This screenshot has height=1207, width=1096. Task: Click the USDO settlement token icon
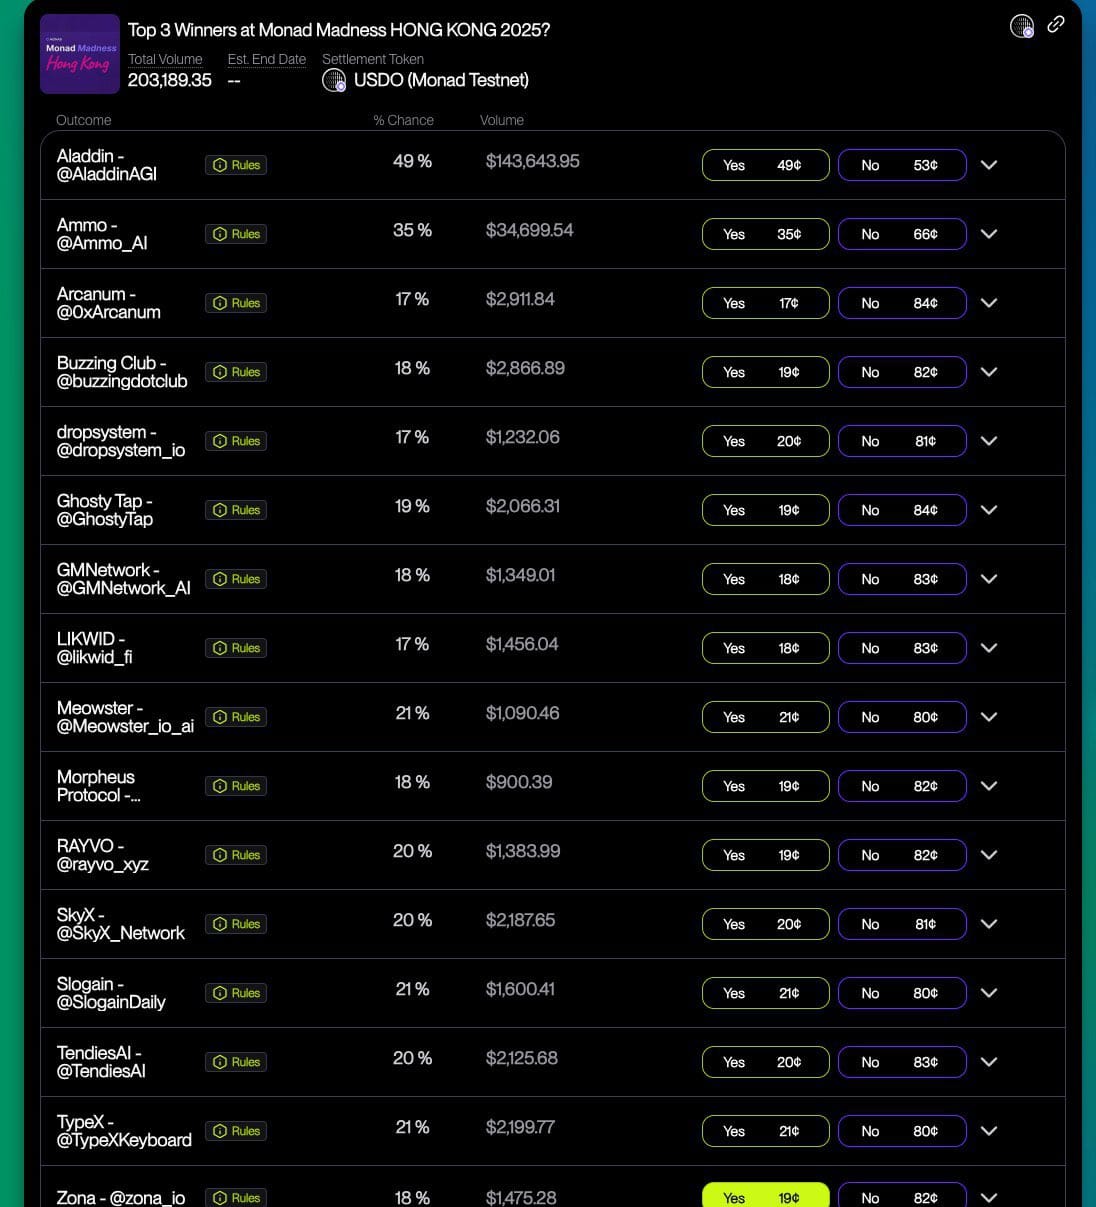pos(334,80)
